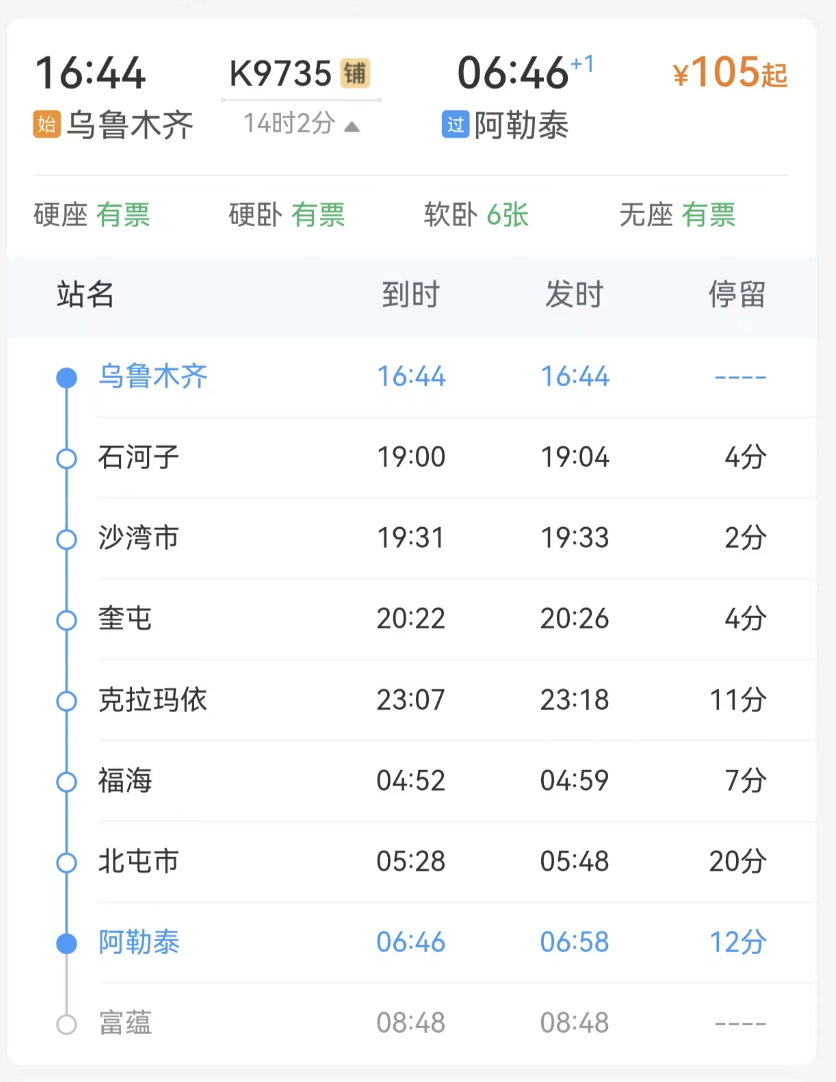Click the ¥105起 price label
Image resolution: width=836 pixels, height=1082 pixels.
pyautogui.click(x=730, y=73)
